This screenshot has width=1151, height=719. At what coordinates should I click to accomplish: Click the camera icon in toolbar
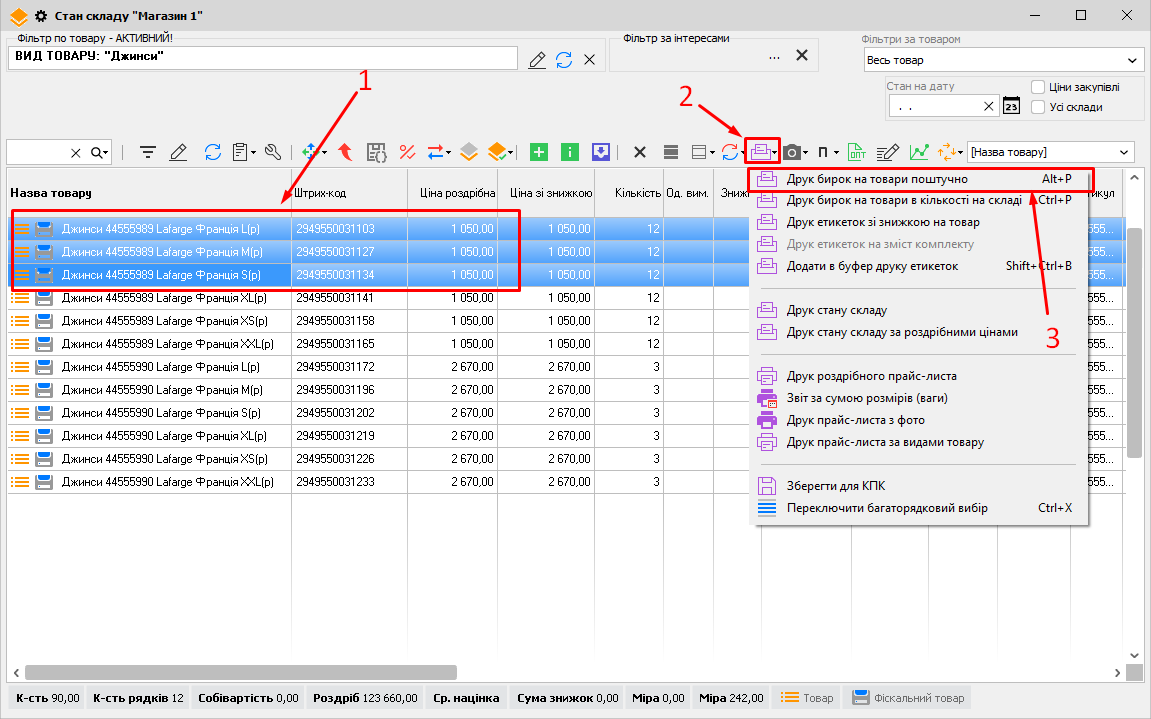click(x=792, y=152)
